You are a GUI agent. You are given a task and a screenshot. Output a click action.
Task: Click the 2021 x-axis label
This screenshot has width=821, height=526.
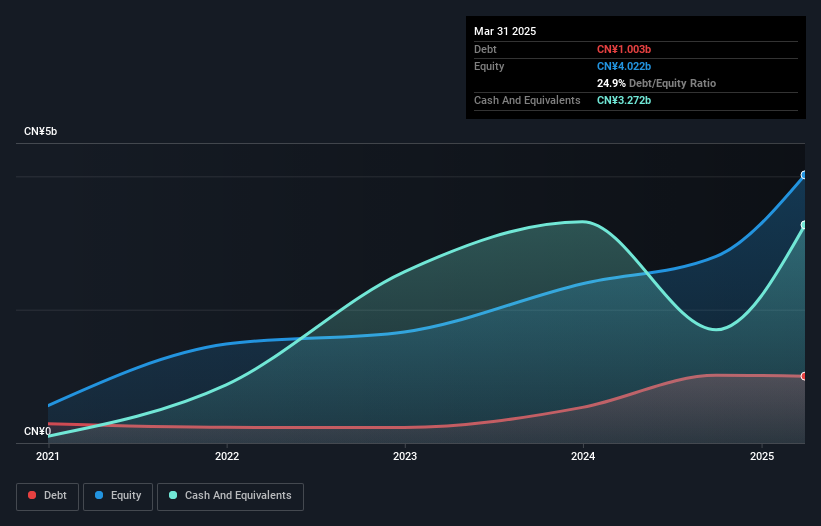[x=48, y=456]
